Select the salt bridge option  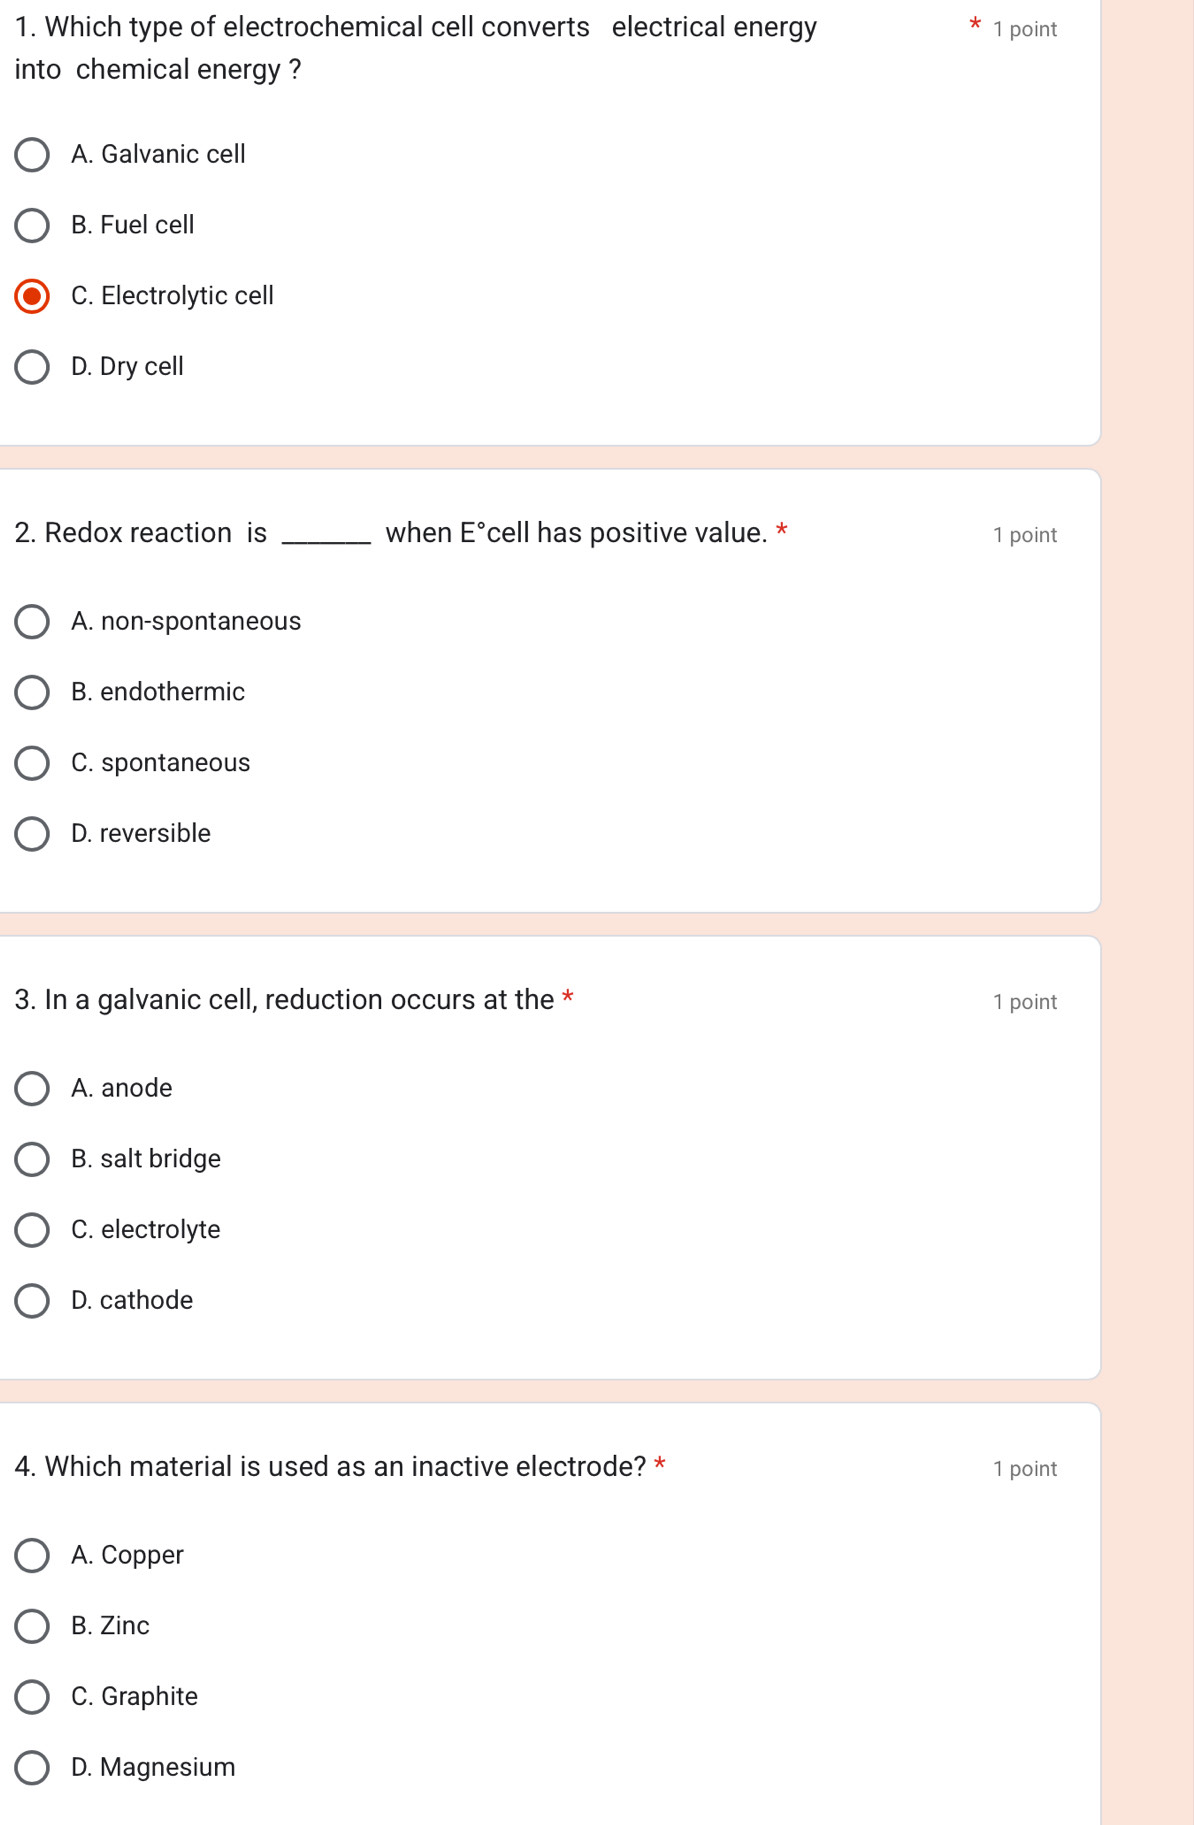(32, 1159)
